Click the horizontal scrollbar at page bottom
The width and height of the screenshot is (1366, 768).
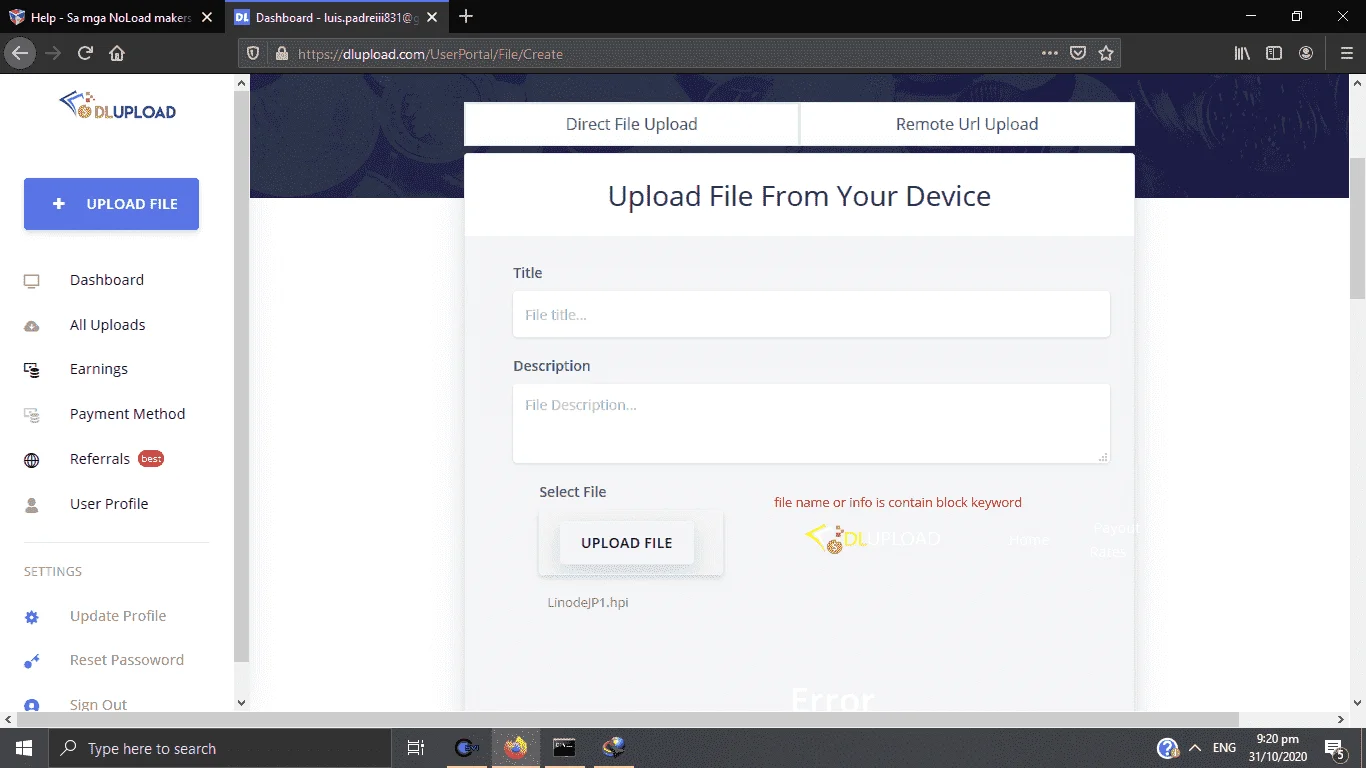[627, 719]
